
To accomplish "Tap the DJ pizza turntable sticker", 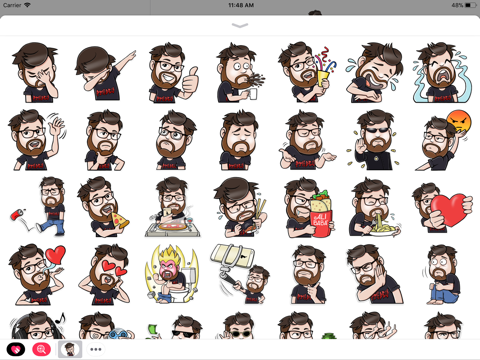I will click(173, 207).
